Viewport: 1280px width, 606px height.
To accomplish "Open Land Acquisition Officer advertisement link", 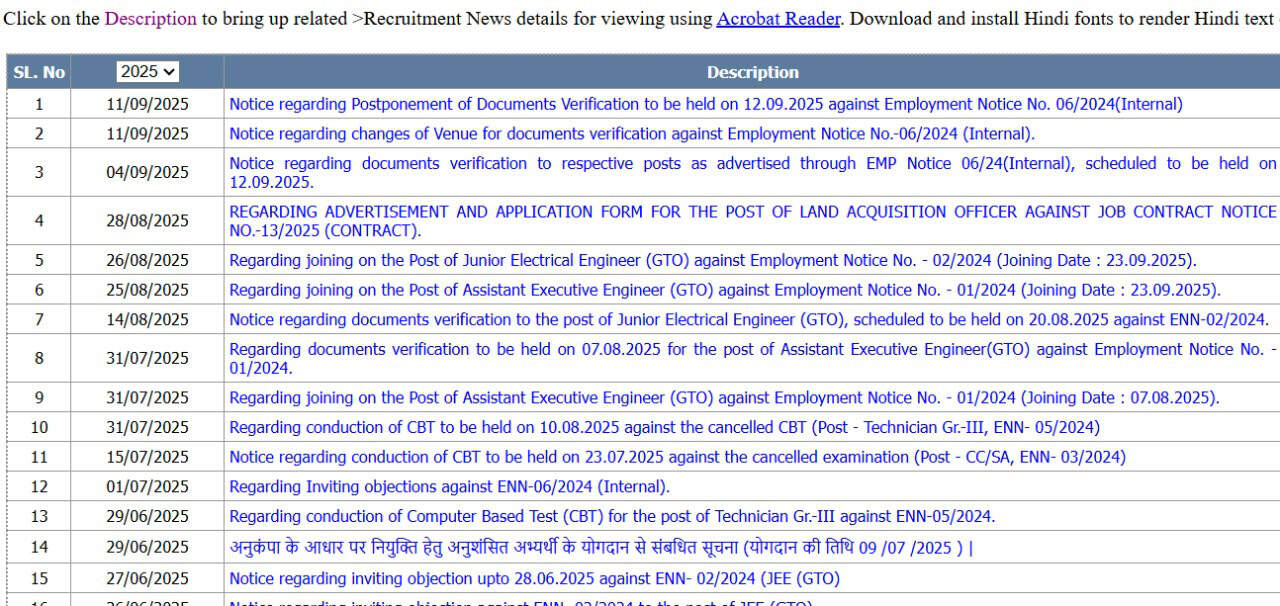I will click(x=753, y=221).
